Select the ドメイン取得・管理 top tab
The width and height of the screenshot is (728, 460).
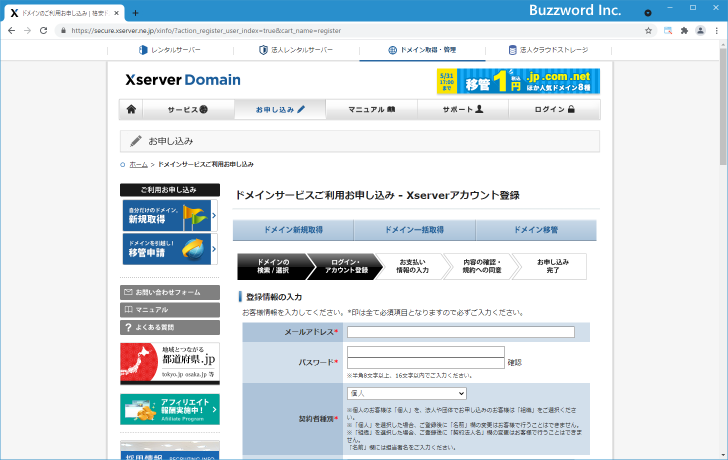pos(422,50)
